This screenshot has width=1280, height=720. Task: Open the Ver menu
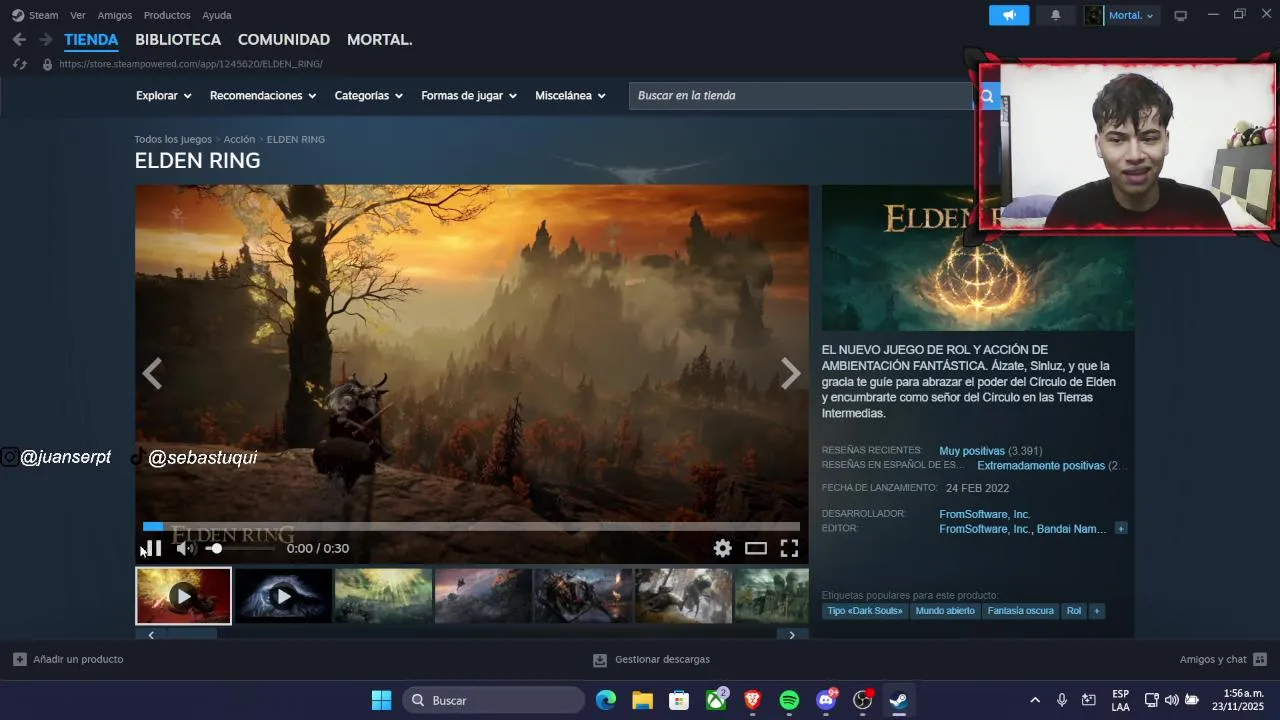coord(77,15)
